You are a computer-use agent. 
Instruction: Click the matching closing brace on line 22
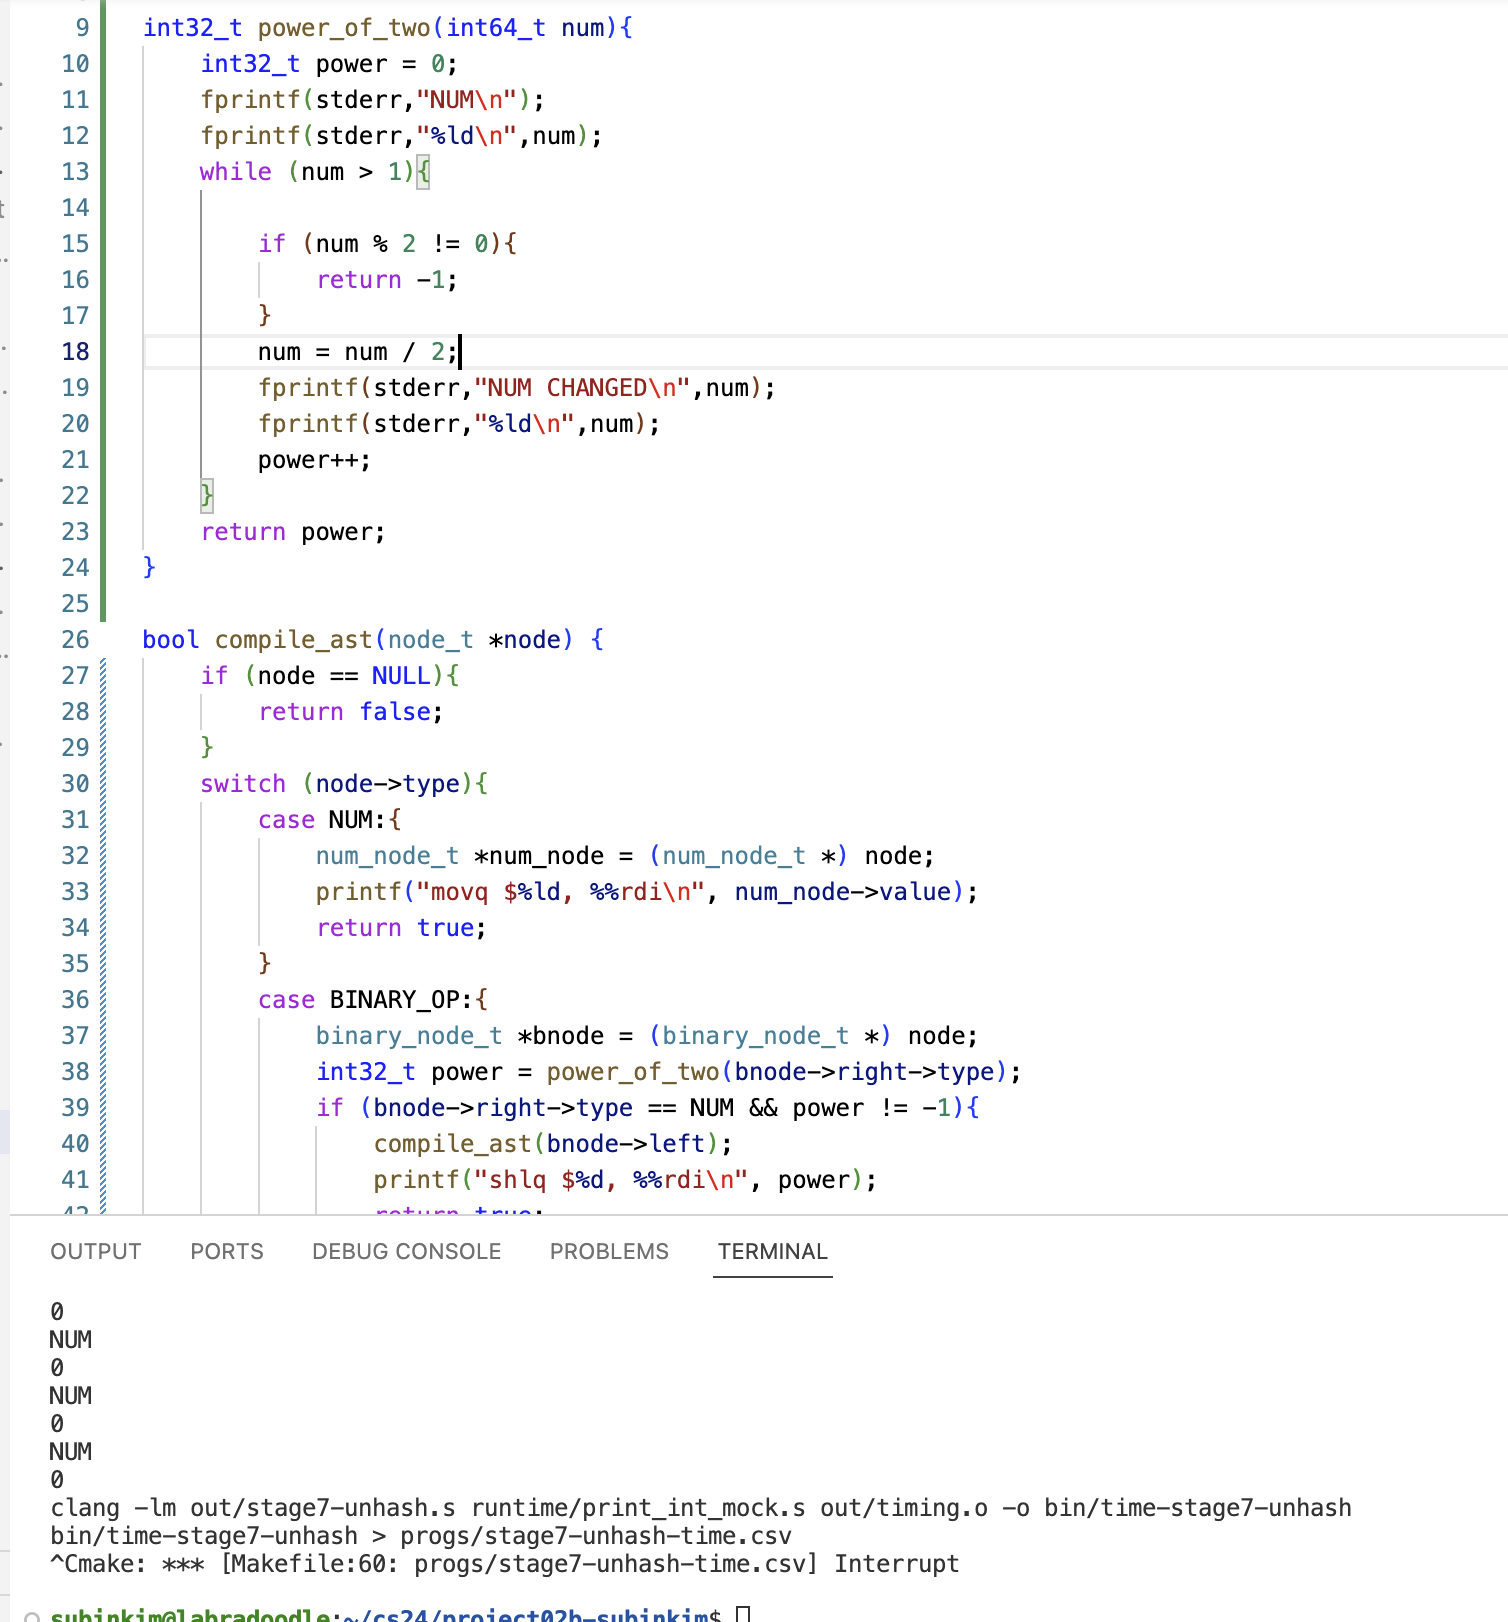point(207,495)
